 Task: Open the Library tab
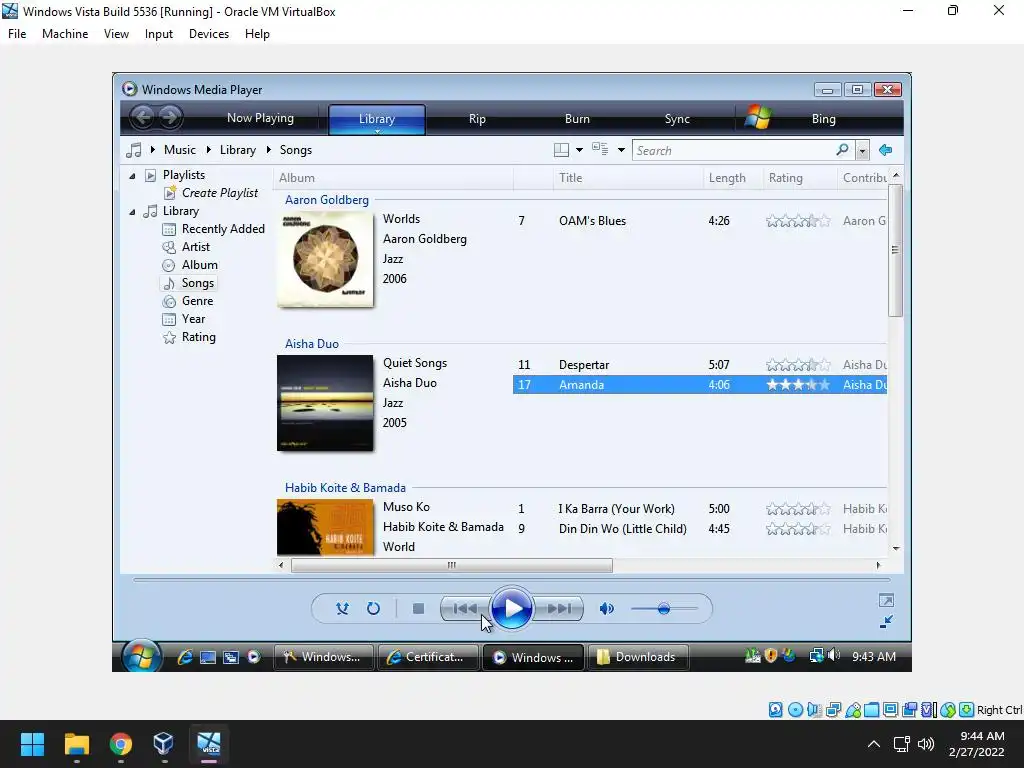point(377,119)
